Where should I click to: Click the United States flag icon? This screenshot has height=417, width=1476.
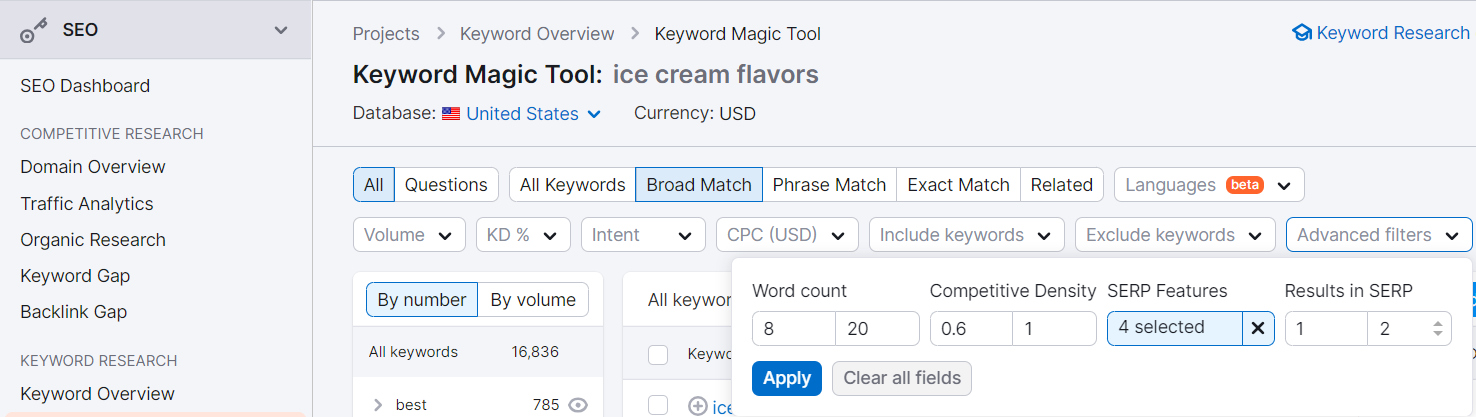451,114
